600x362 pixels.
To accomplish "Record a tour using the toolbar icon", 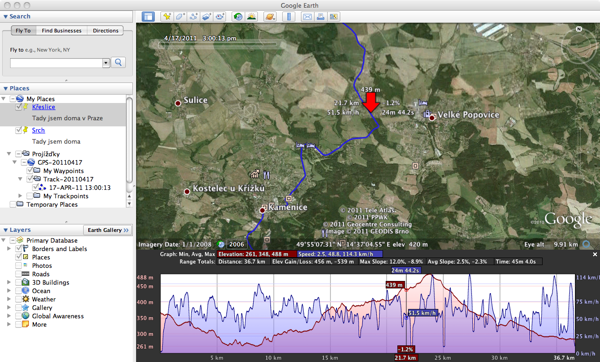I will (x=220, y=16).
